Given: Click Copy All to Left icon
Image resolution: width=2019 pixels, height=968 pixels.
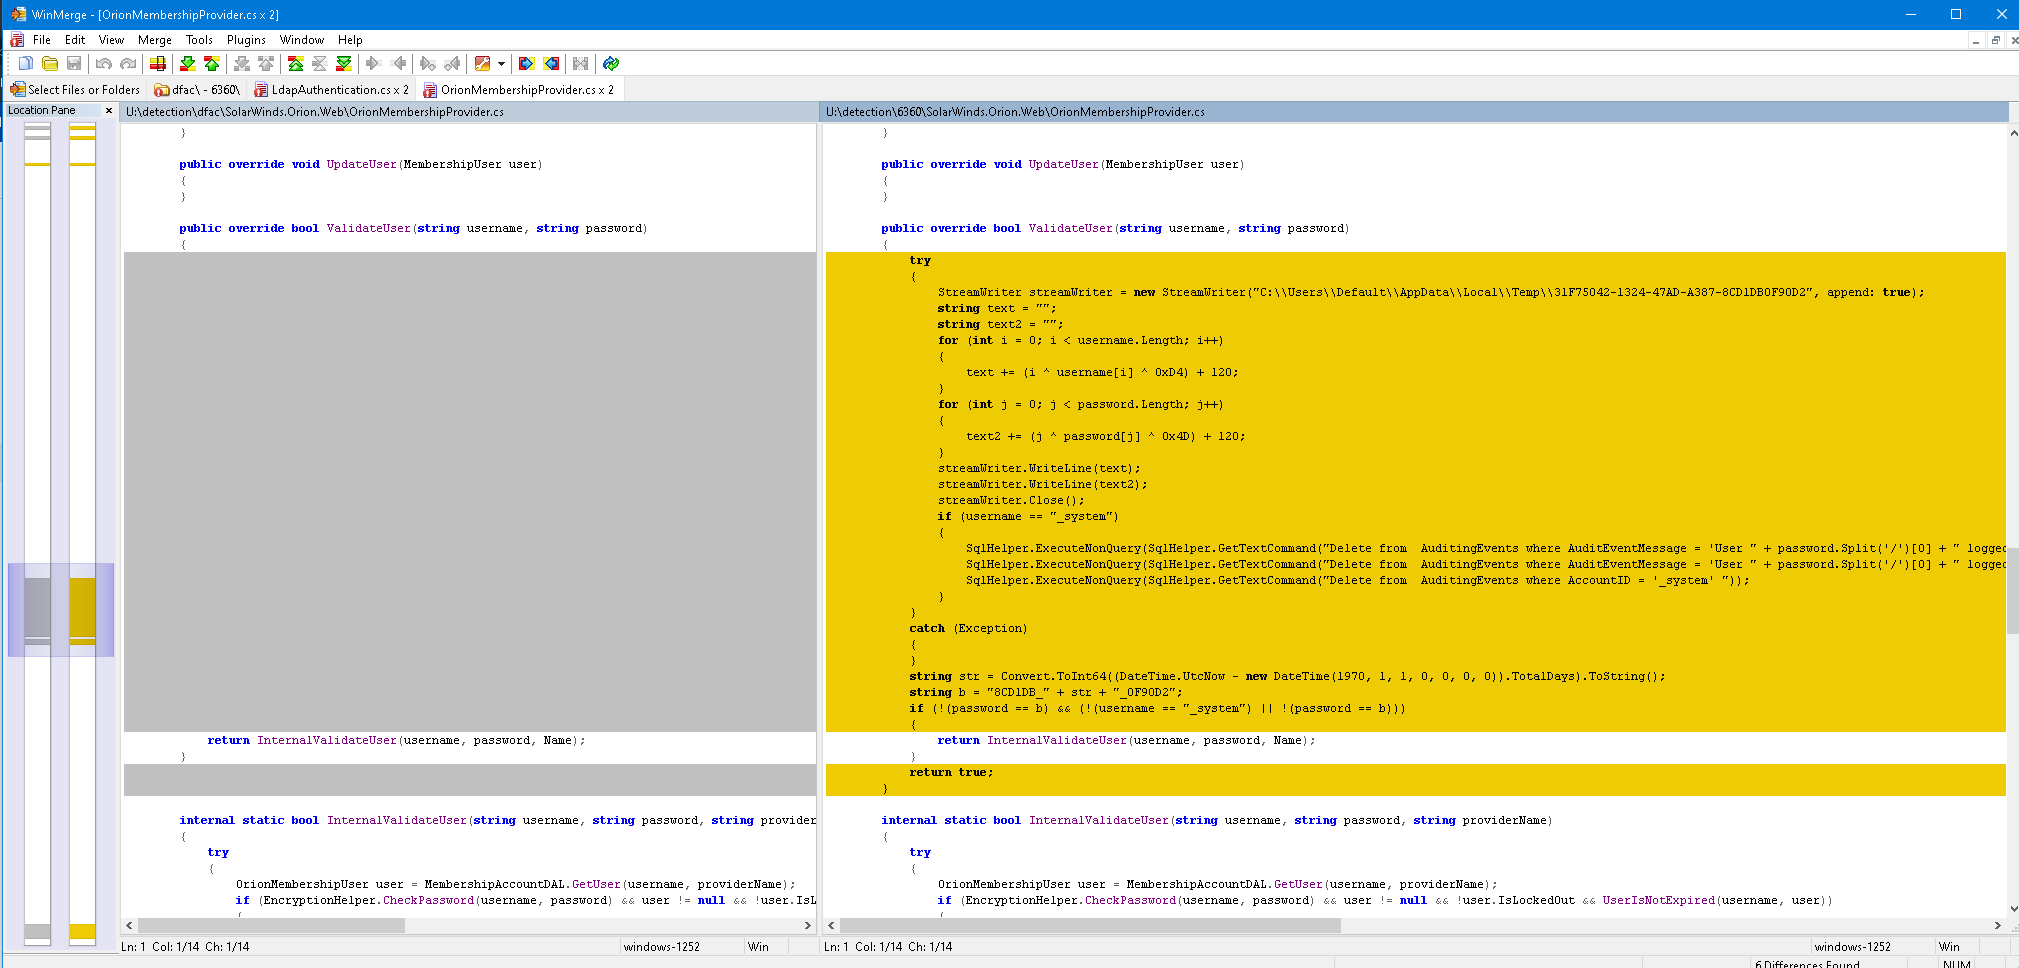Looking at the screenshot, I should (x=551, y=64).
